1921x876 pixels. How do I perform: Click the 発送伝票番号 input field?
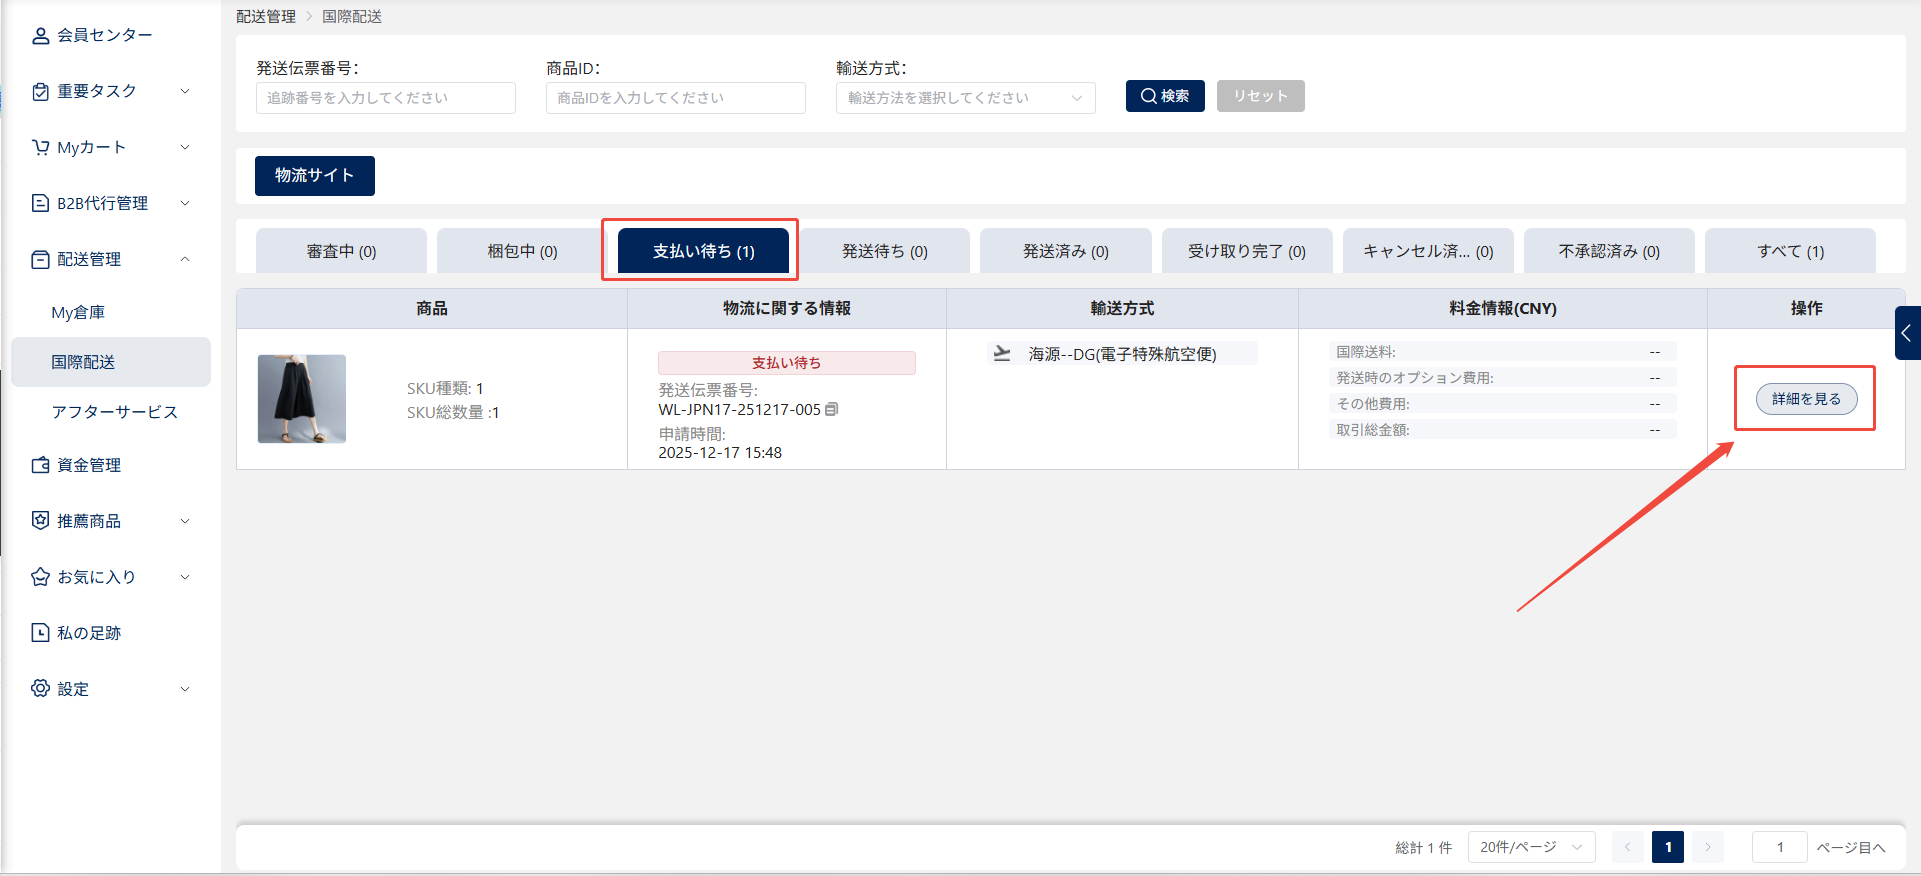(x=386, y=98)
